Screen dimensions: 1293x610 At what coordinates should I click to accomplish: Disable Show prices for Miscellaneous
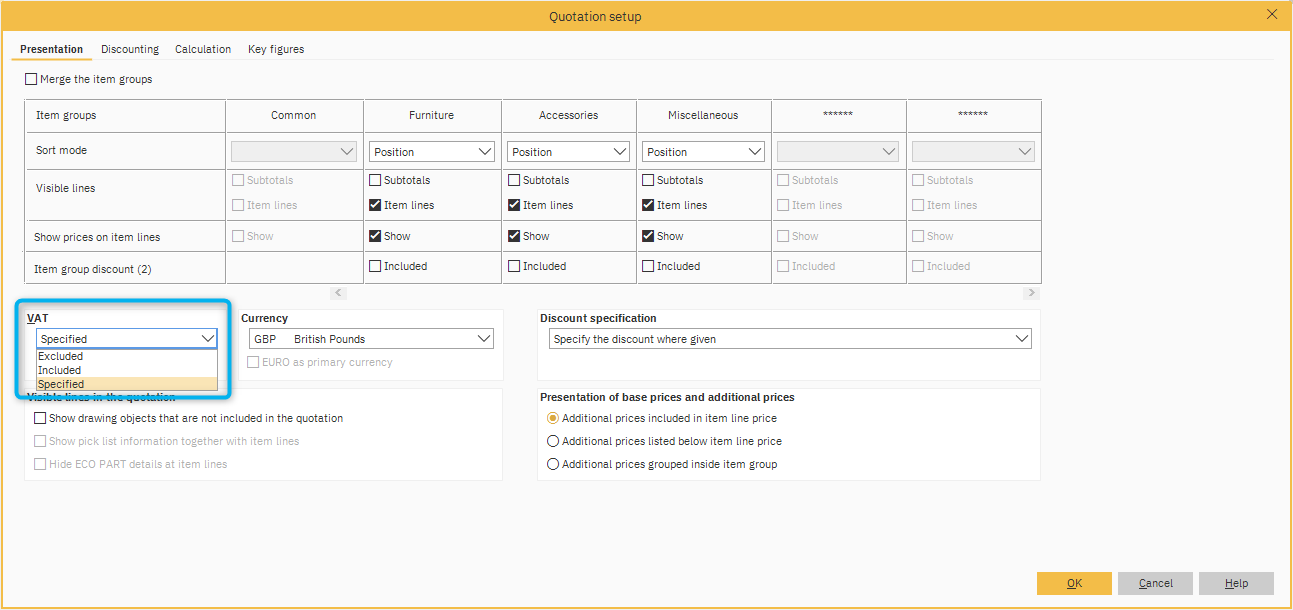648,237
